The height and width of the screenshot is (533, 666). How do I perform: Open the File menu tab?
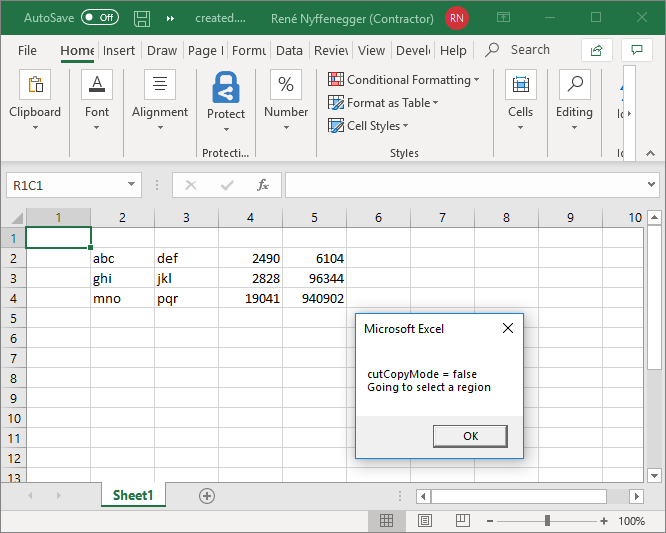click(x=28, y=50)
